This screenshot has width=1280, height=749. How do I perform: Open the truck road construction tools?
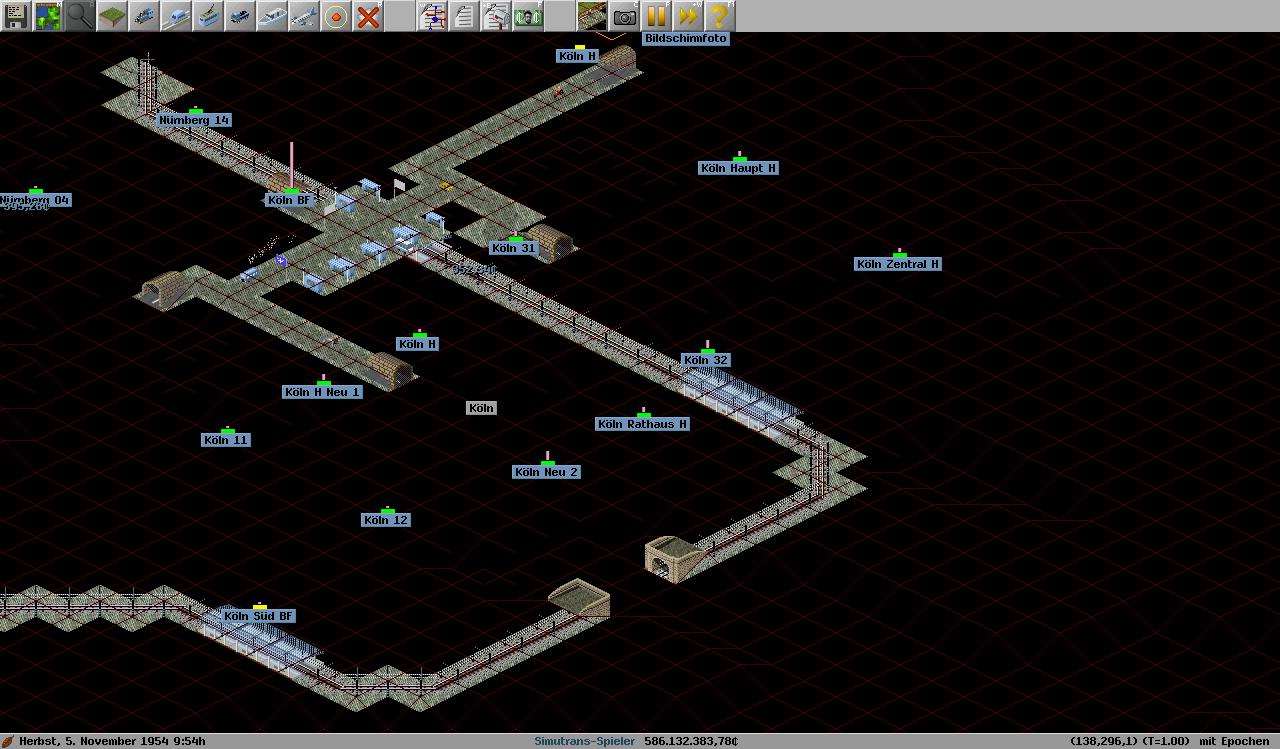pos(240,16)
